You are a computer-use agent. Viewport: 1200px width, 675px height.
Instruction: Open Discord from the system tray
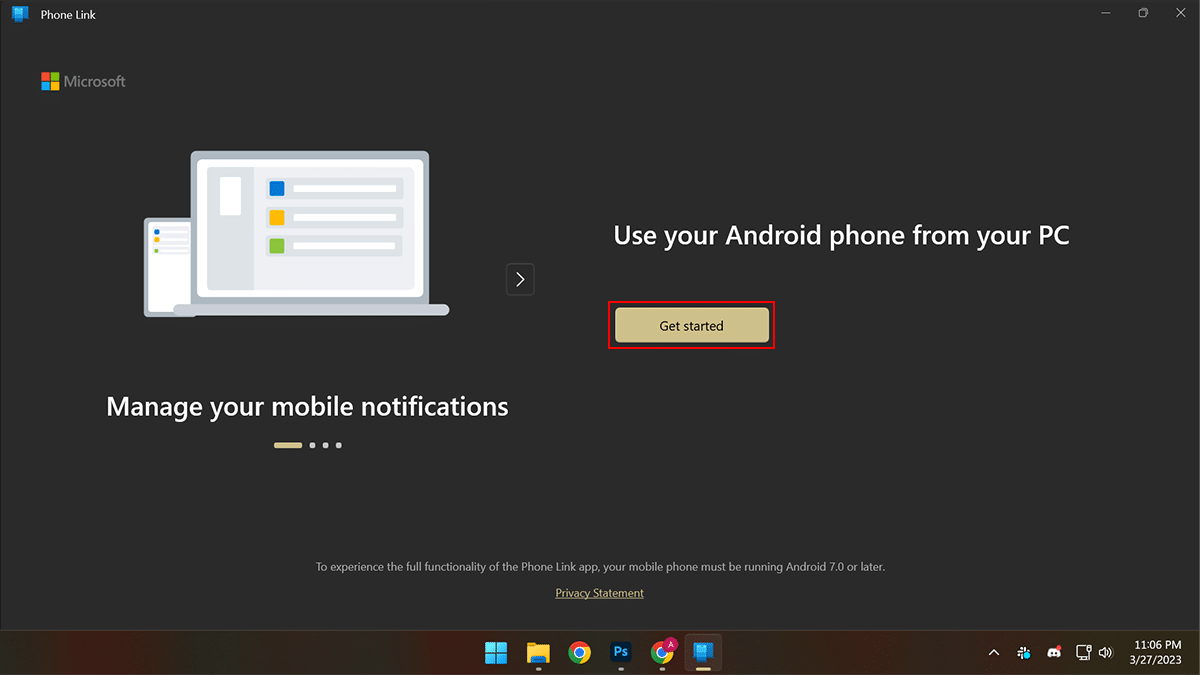[1053, 653]
